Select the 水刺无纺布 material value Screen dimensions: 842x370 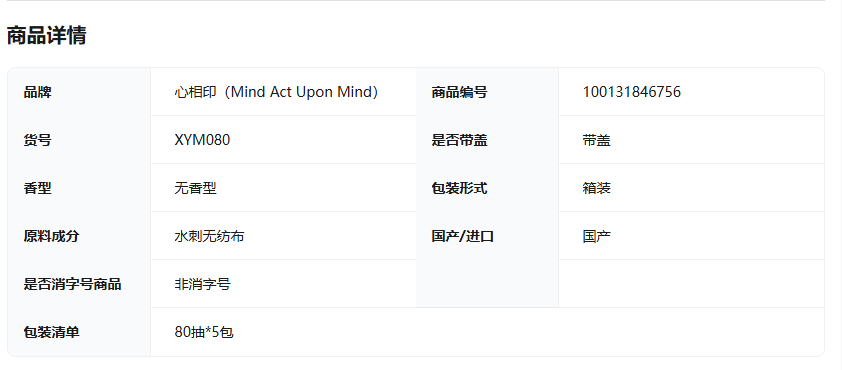click(209, 236)
